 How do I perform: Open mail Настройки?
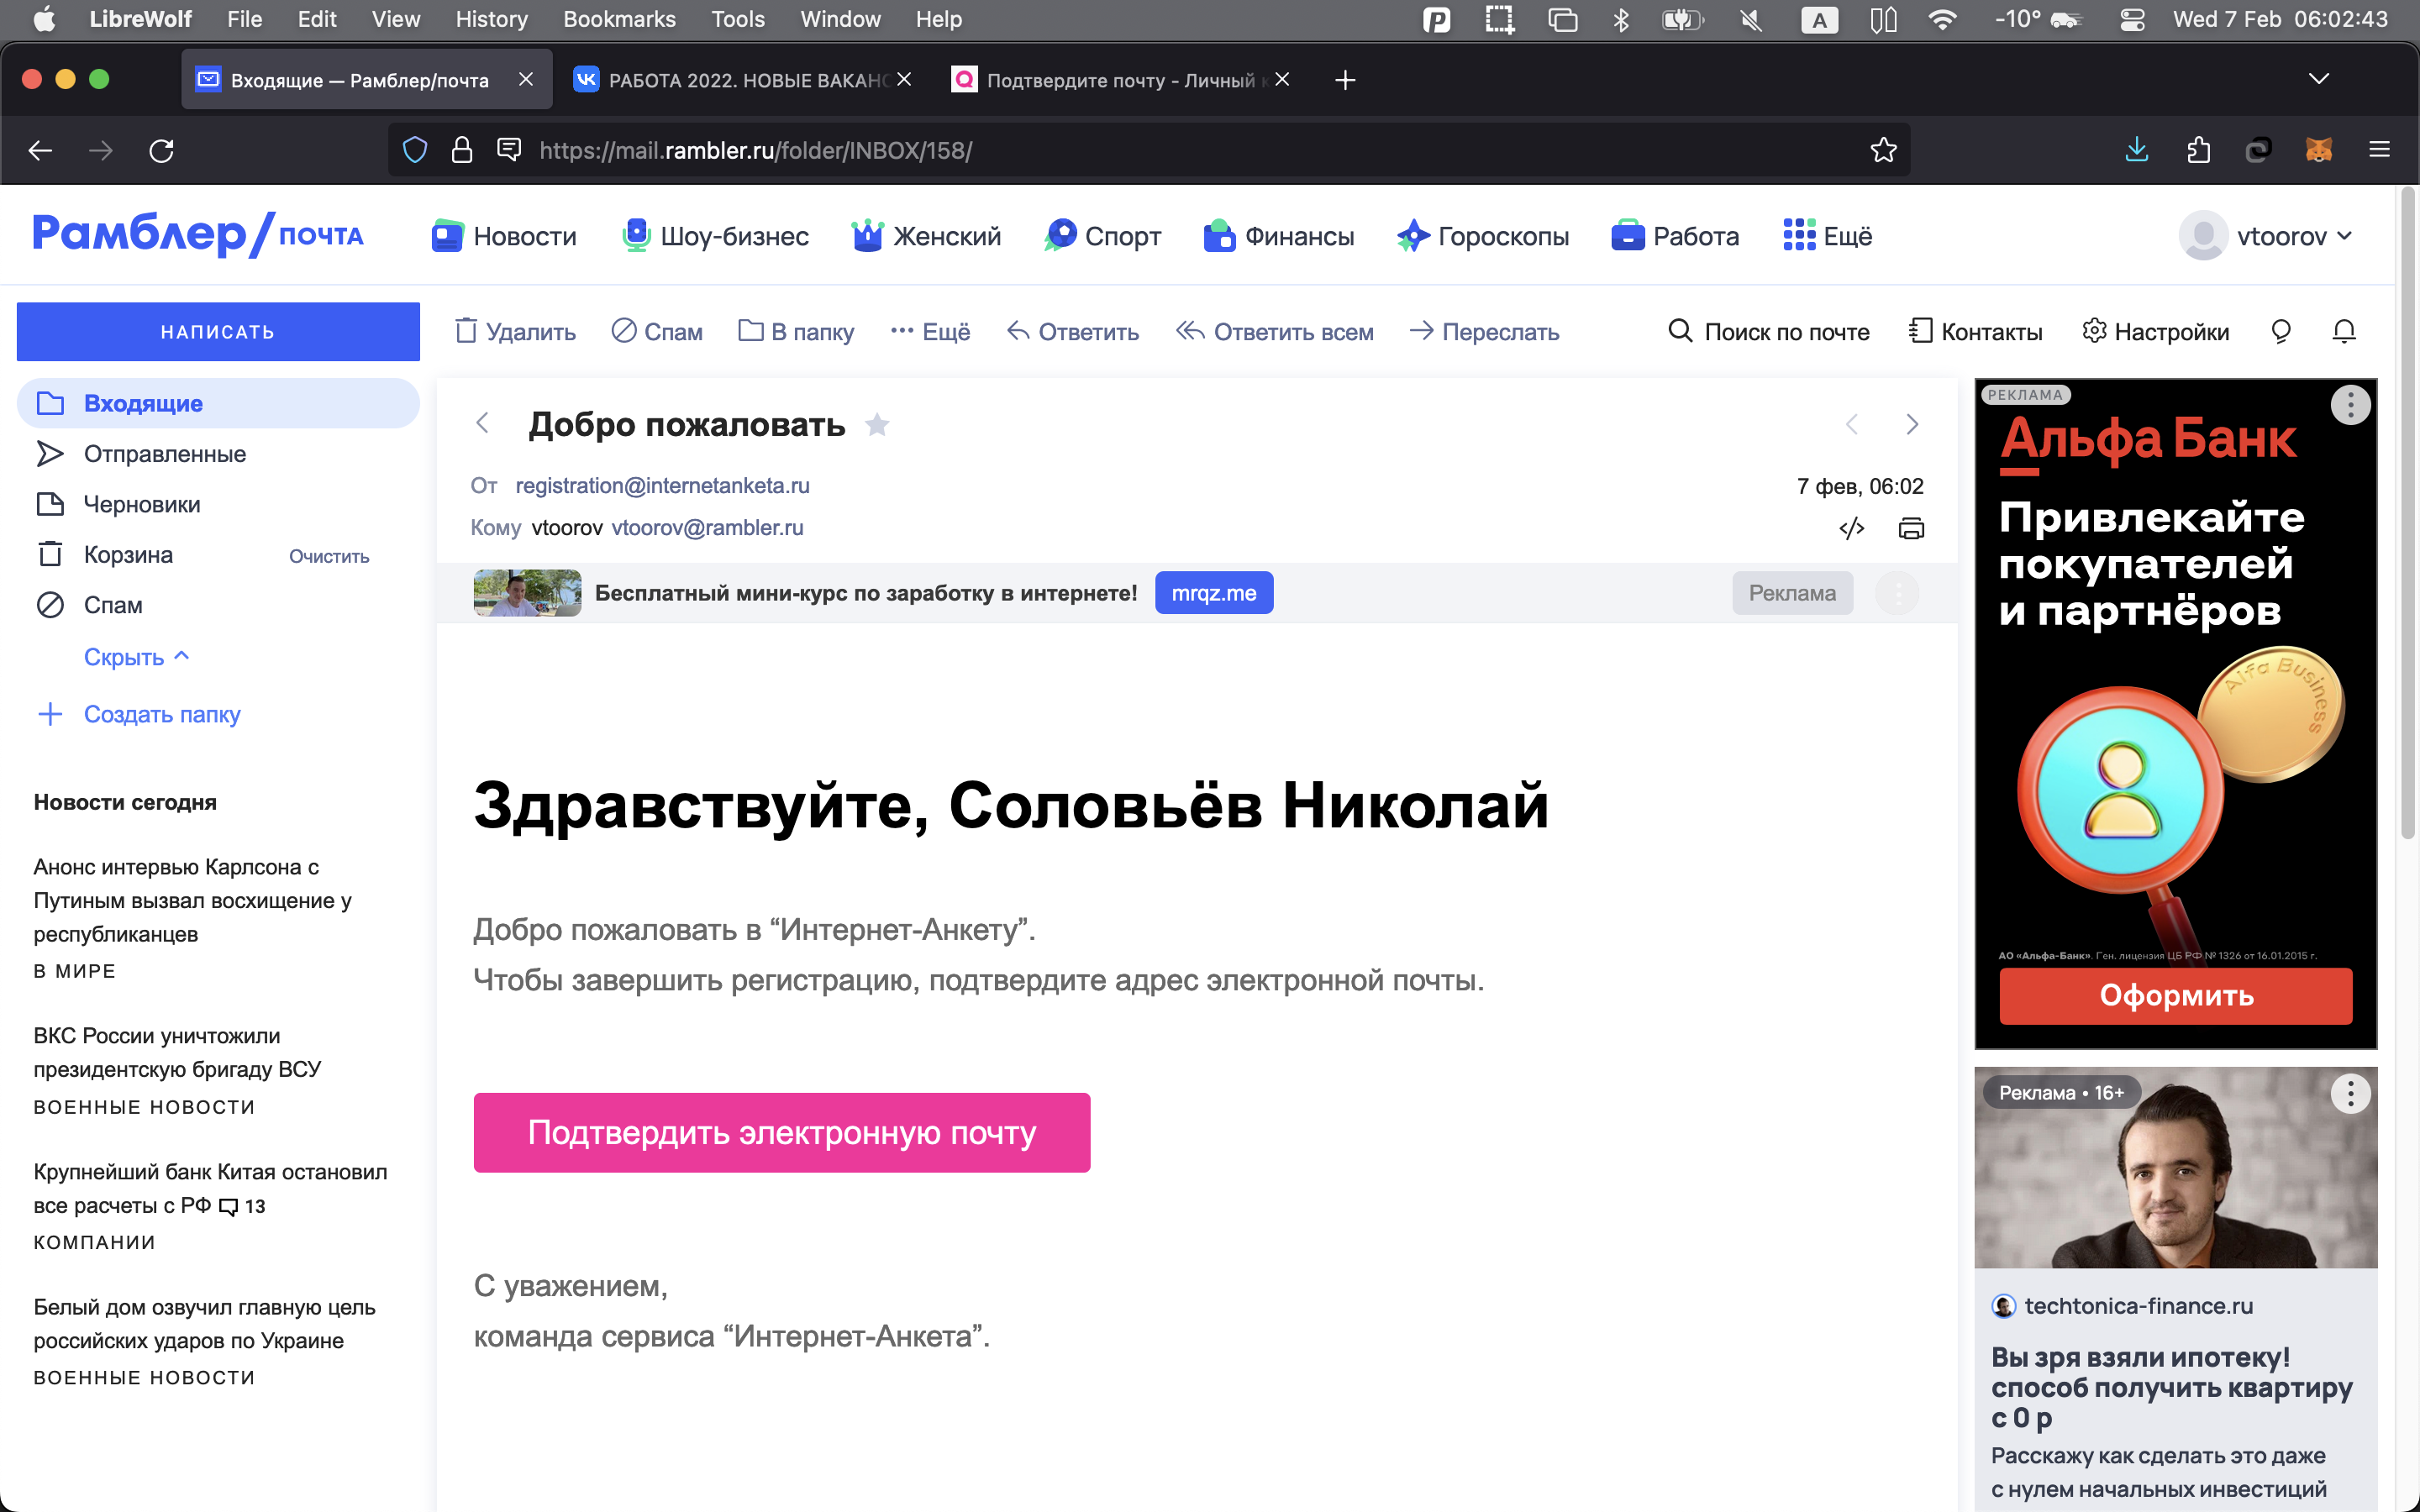pyautogui.click(x=2155, y=331)
